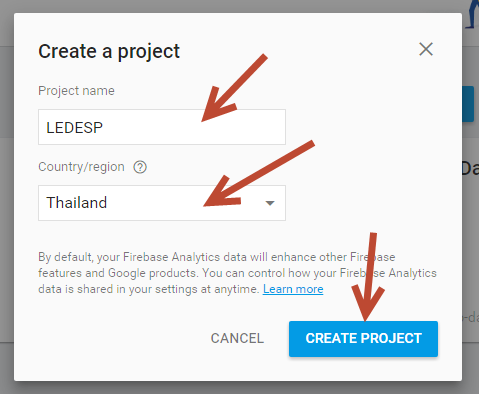Click the blue CREATE PROJECT button
The image size is (479, 394).
[x=363, y=339]
